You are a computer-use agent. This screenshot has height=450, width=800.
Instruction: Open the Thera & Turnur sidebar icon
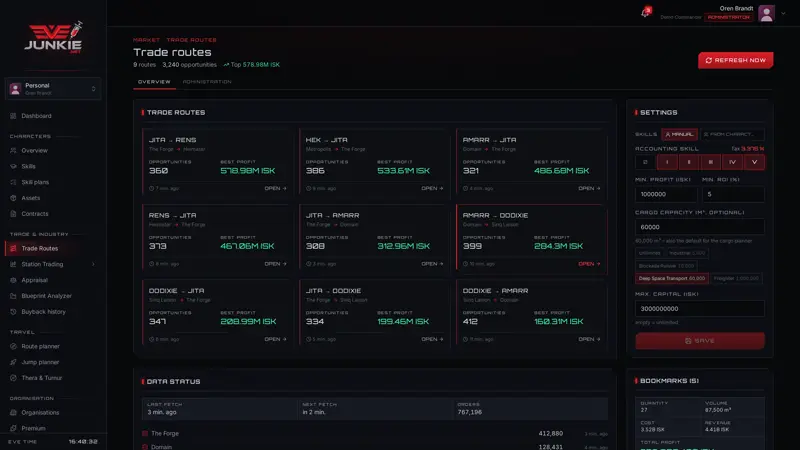point(13,378)
